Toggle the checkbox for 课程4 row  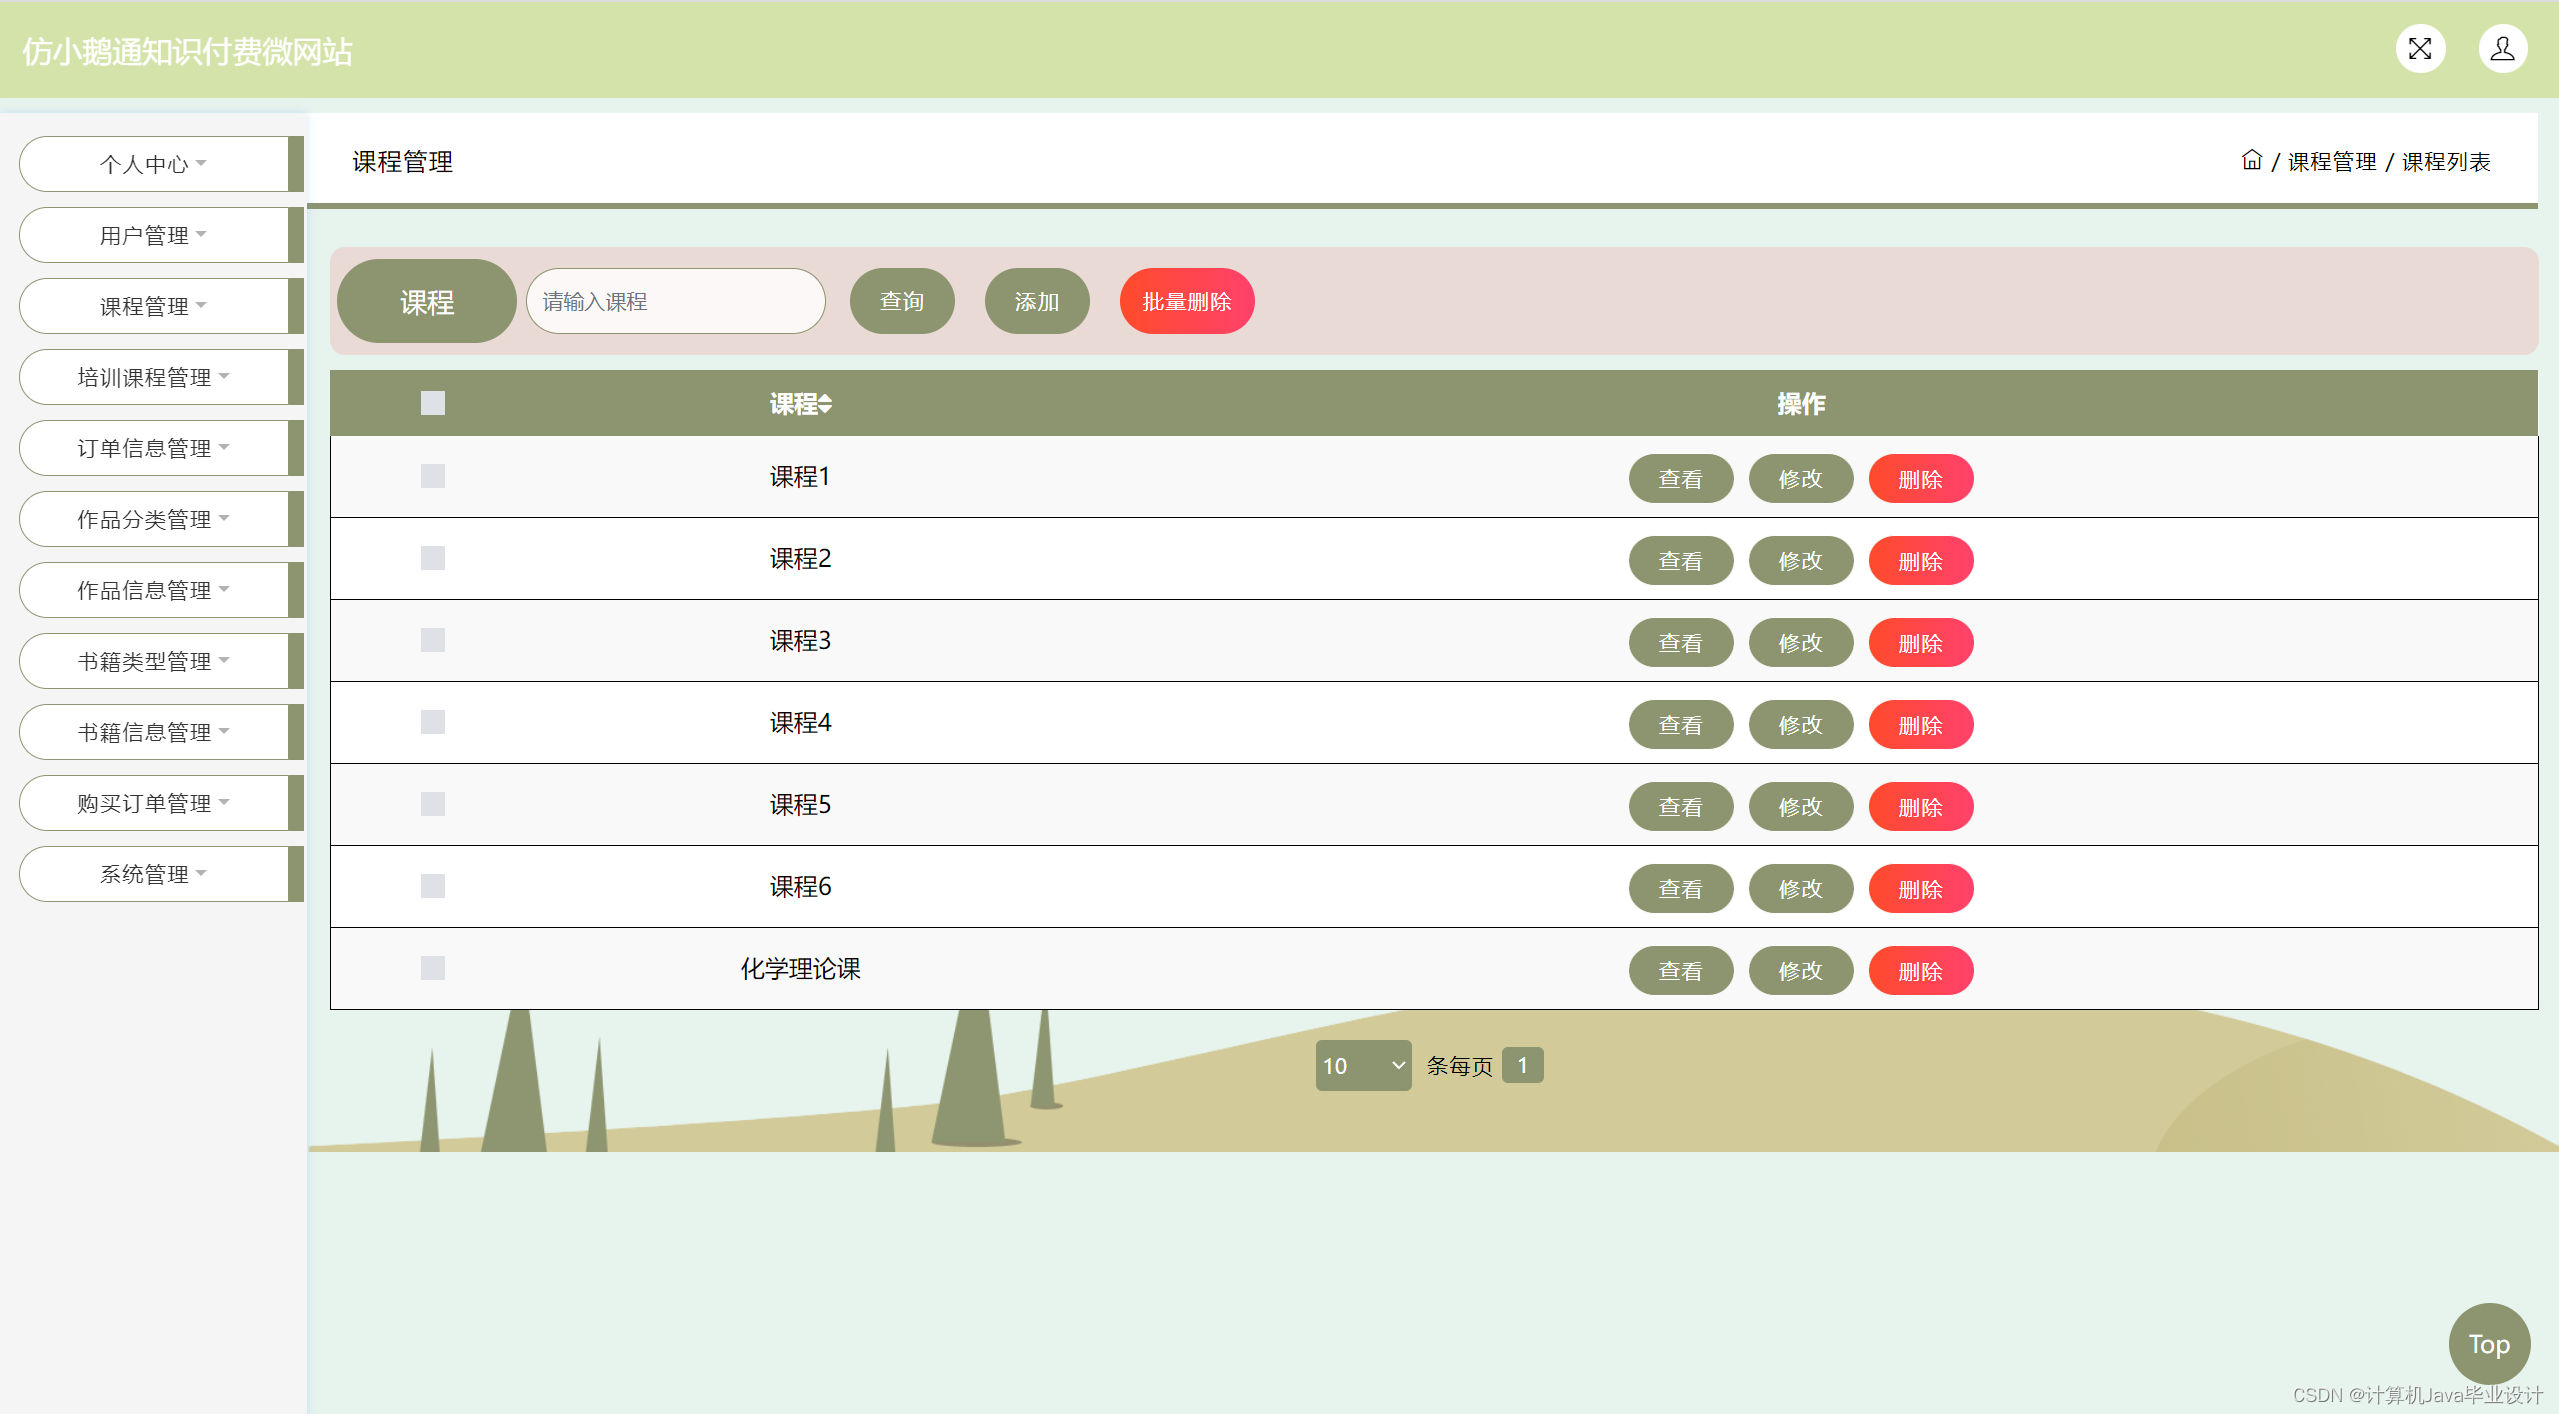tap(432, 722)
